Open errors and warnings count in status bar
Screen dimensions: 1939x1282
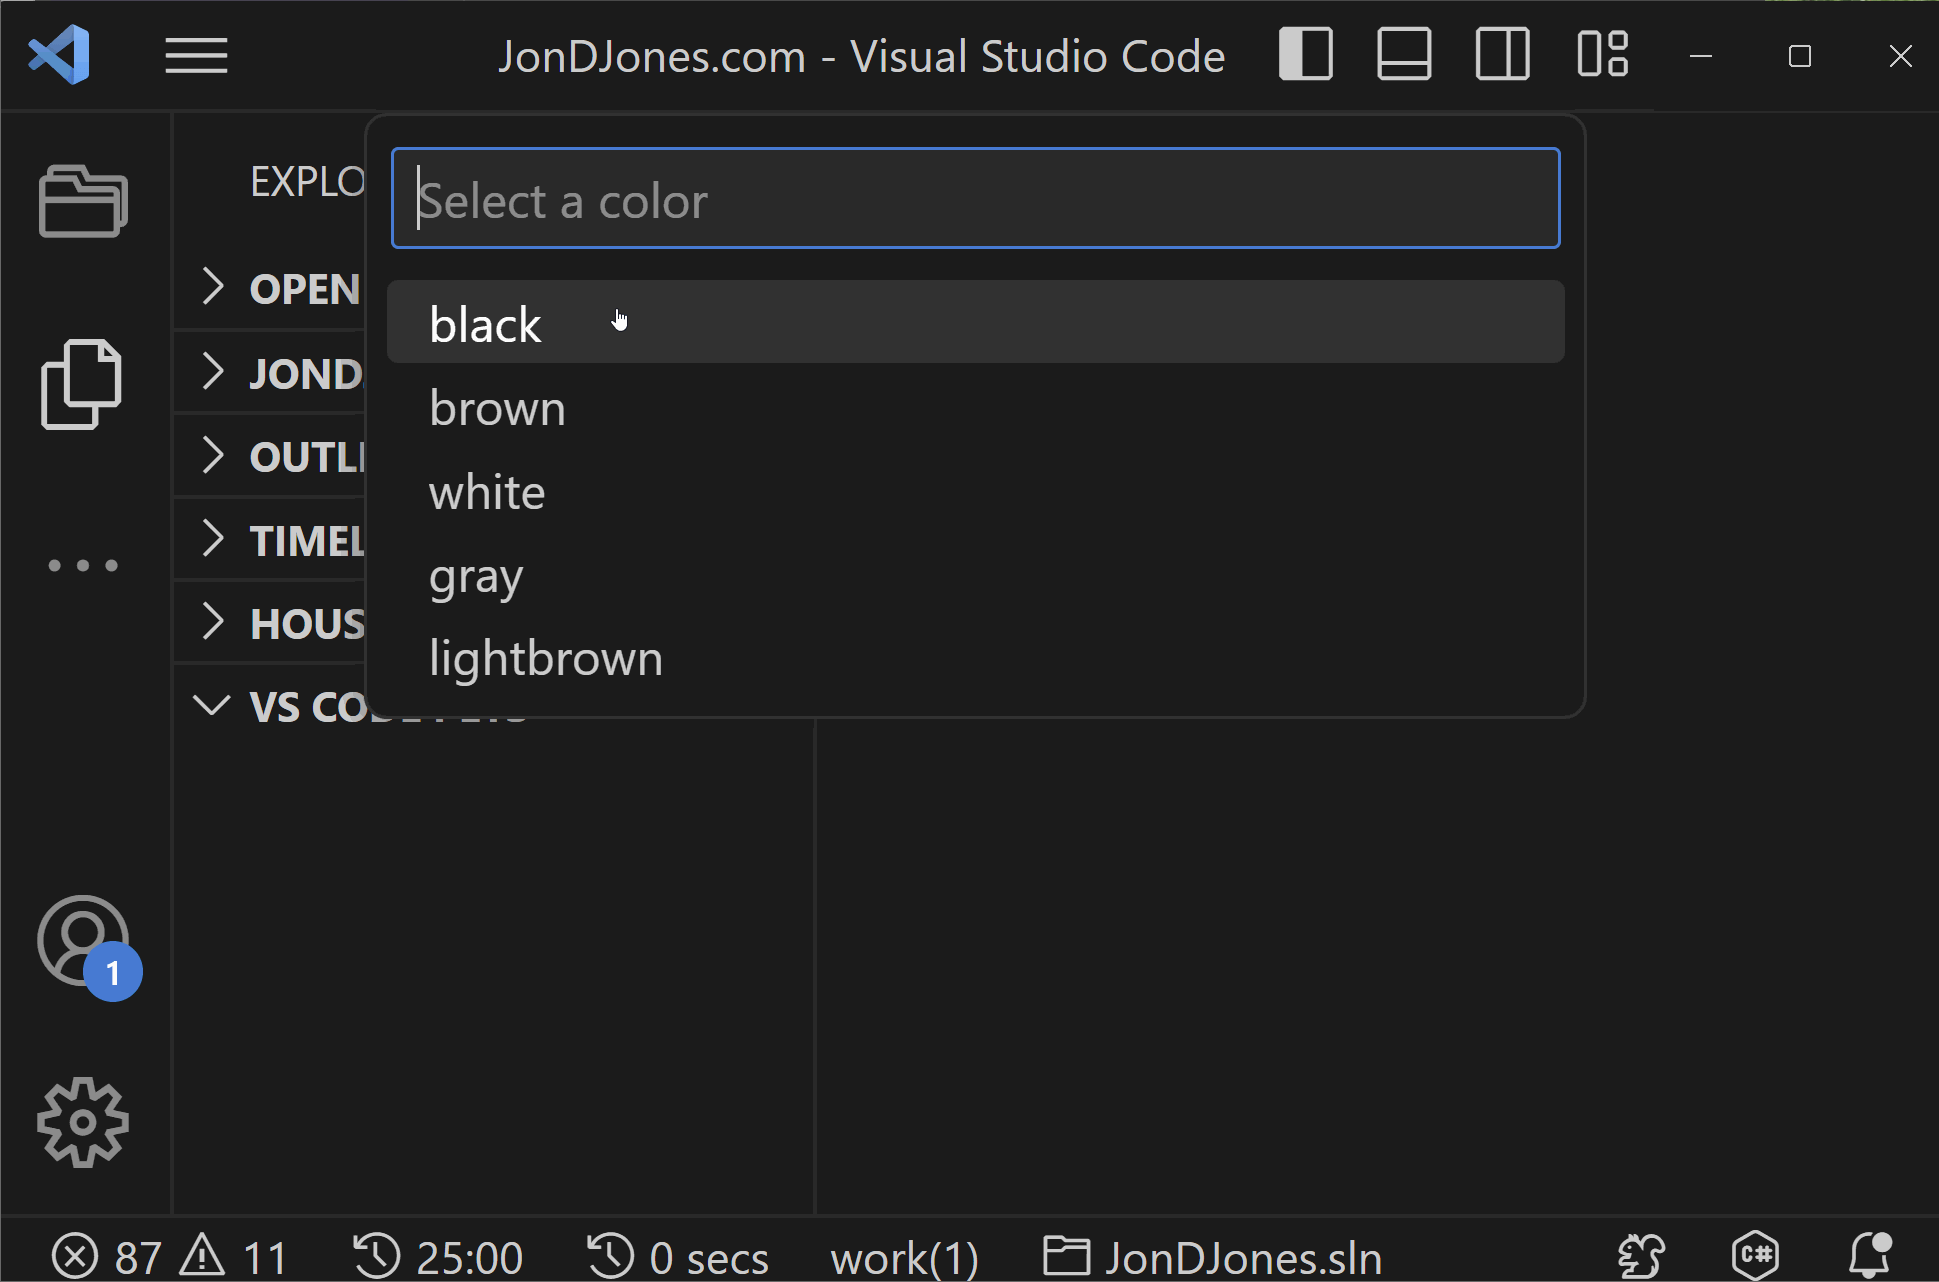click(170, 1258)
